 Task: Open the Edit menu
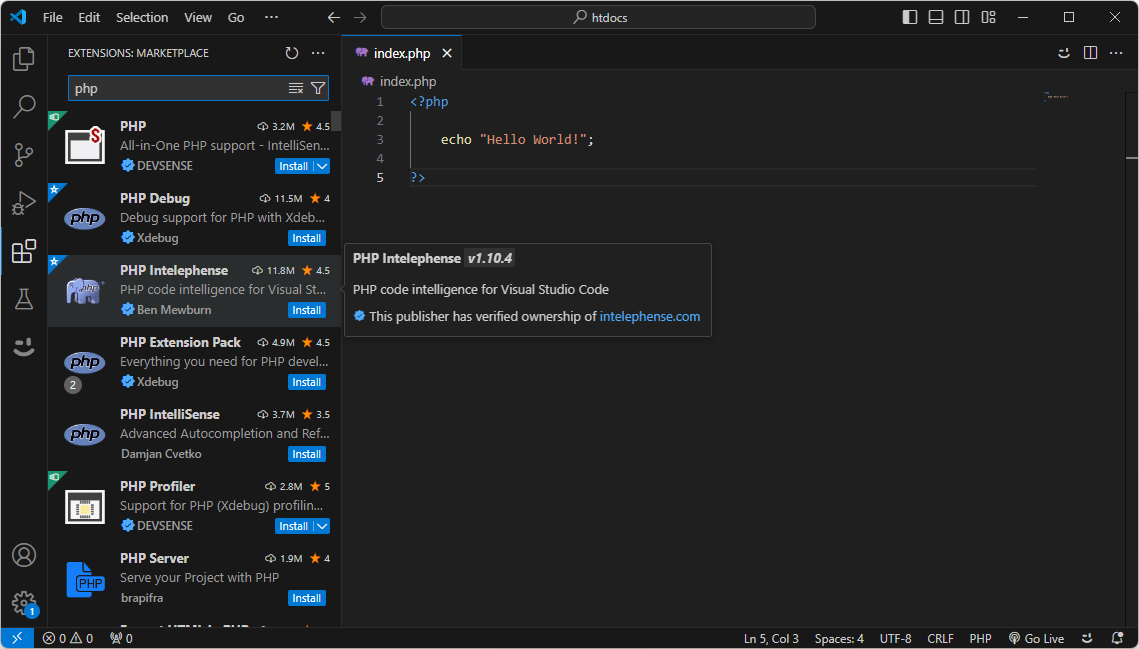click(x=89, y=17)
